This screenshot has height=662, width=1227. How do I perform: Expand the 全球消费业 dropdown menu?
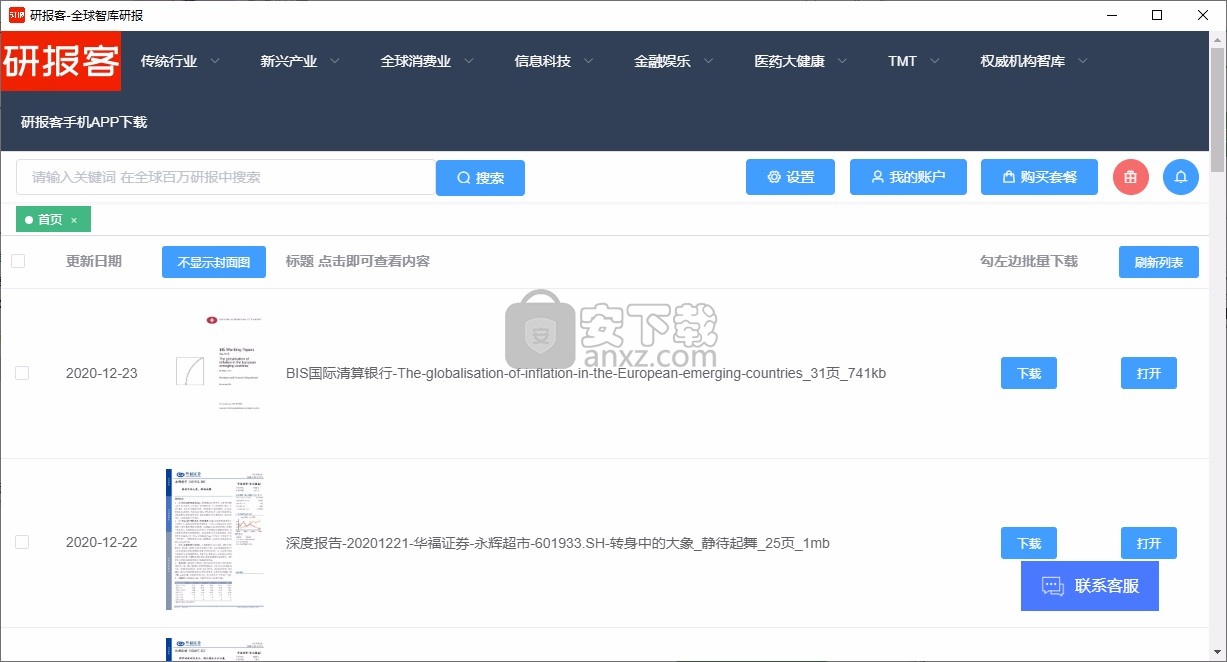(x=428, y=61)
